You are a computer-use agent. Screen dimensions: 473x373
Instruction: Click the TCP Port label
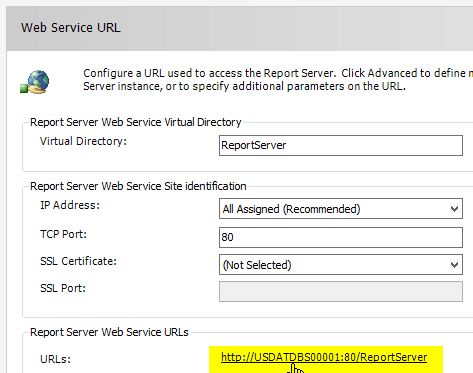coord(63,234)
